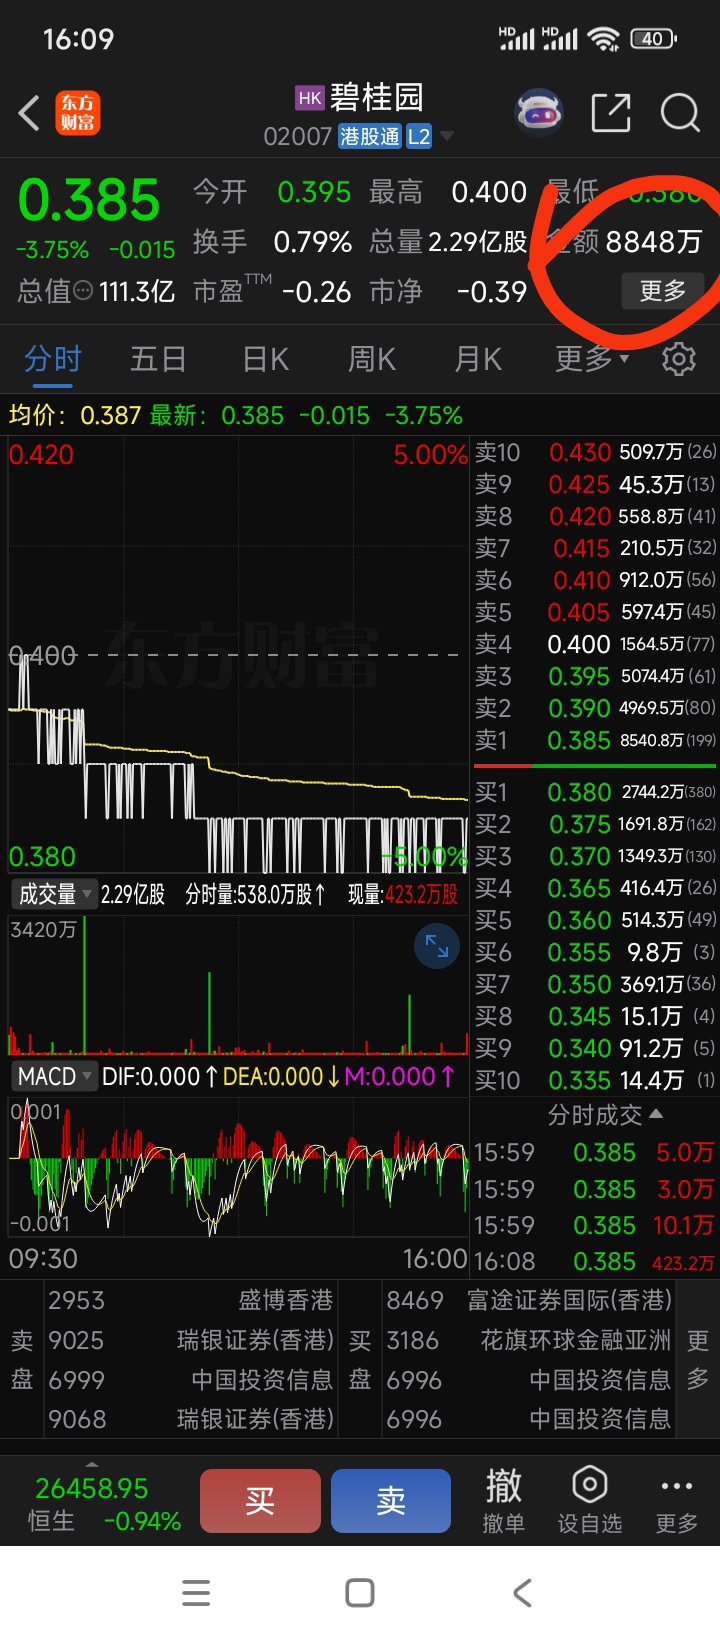Select the 卖6 0.410 order row

coord(595,581)
